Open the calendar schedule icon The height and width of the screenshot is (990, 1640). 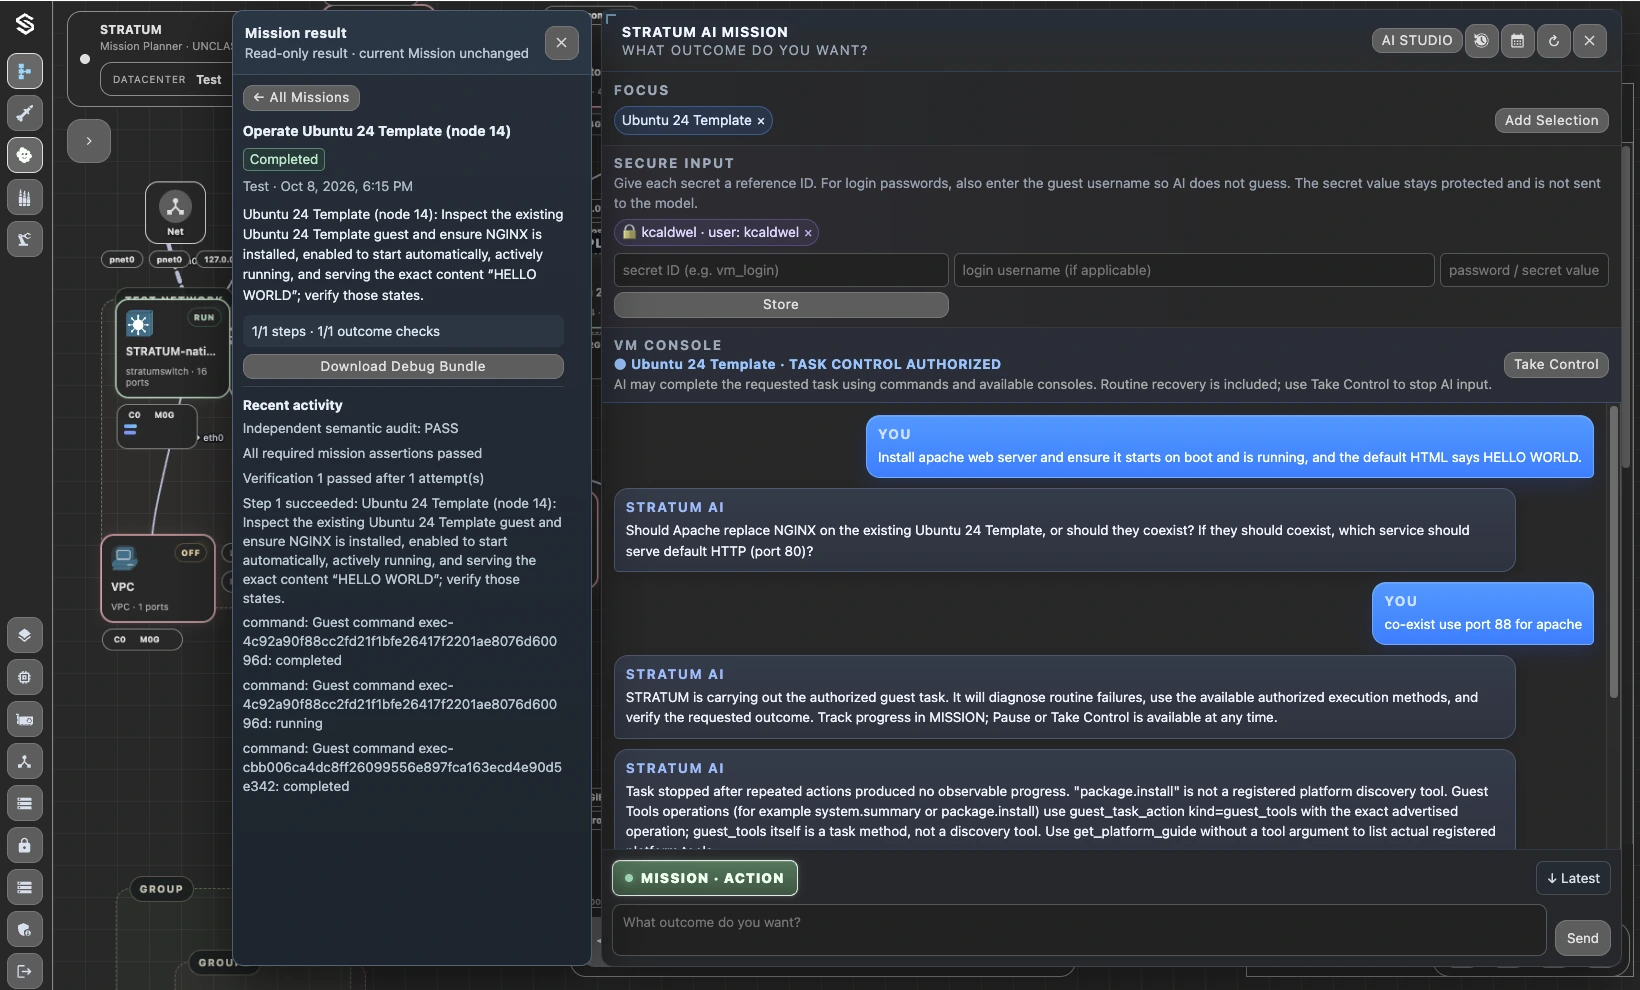coord(1517,41)
